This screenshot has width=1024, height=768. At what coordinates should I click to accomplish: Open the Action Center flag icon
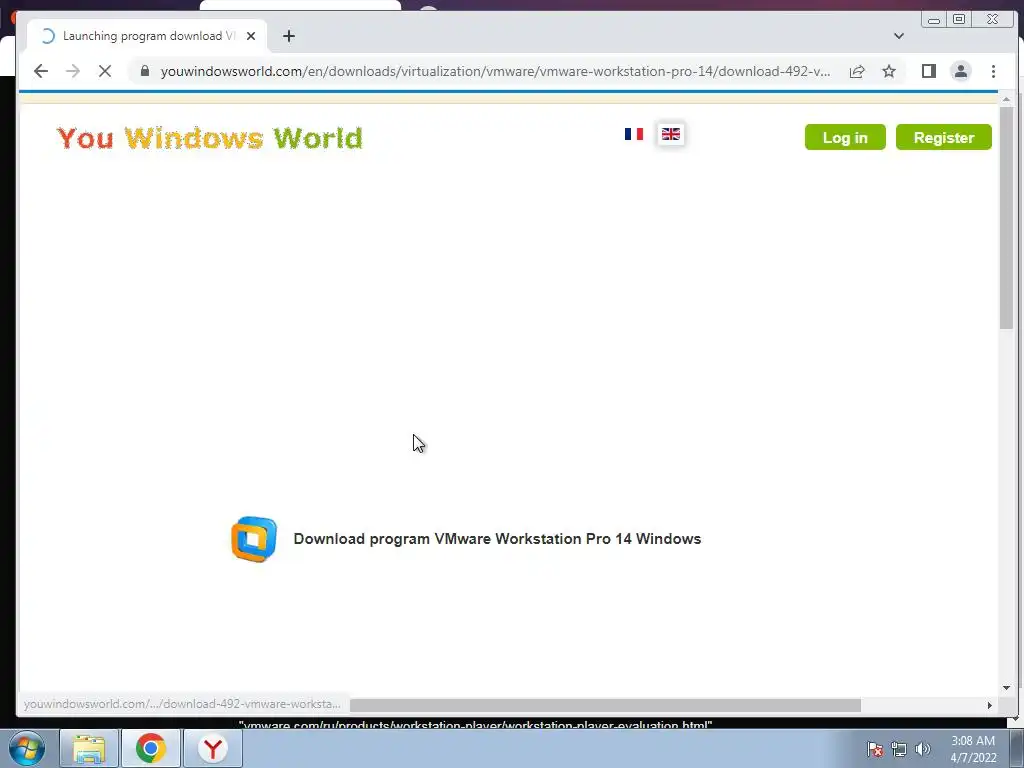875,749
